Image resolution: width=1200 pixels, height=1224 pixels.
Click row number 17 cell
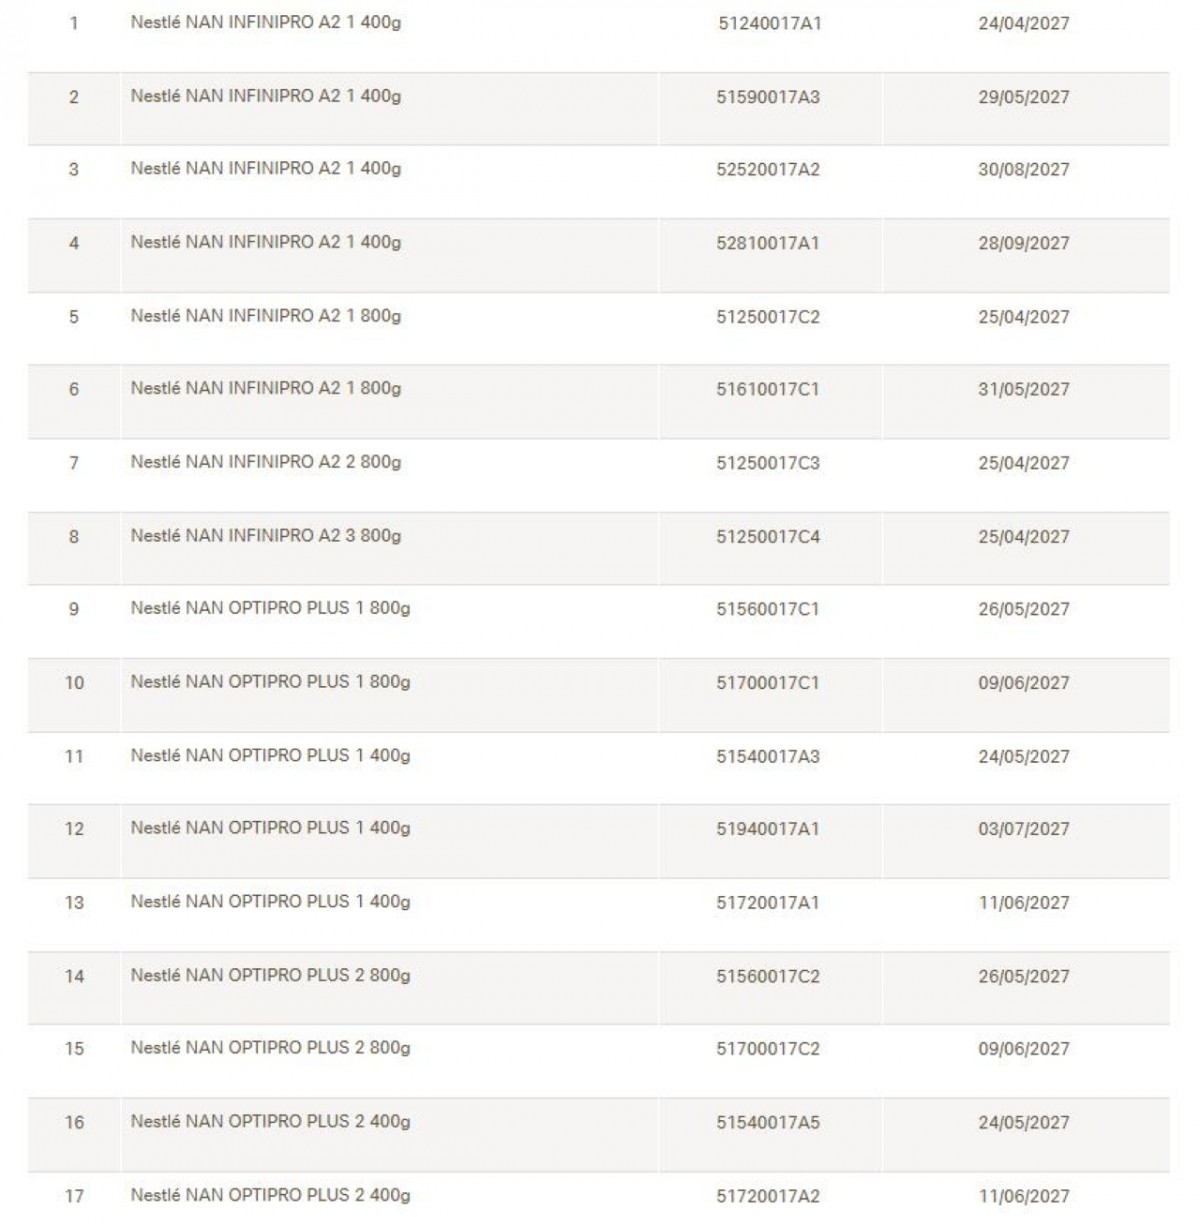point(74,1196)
